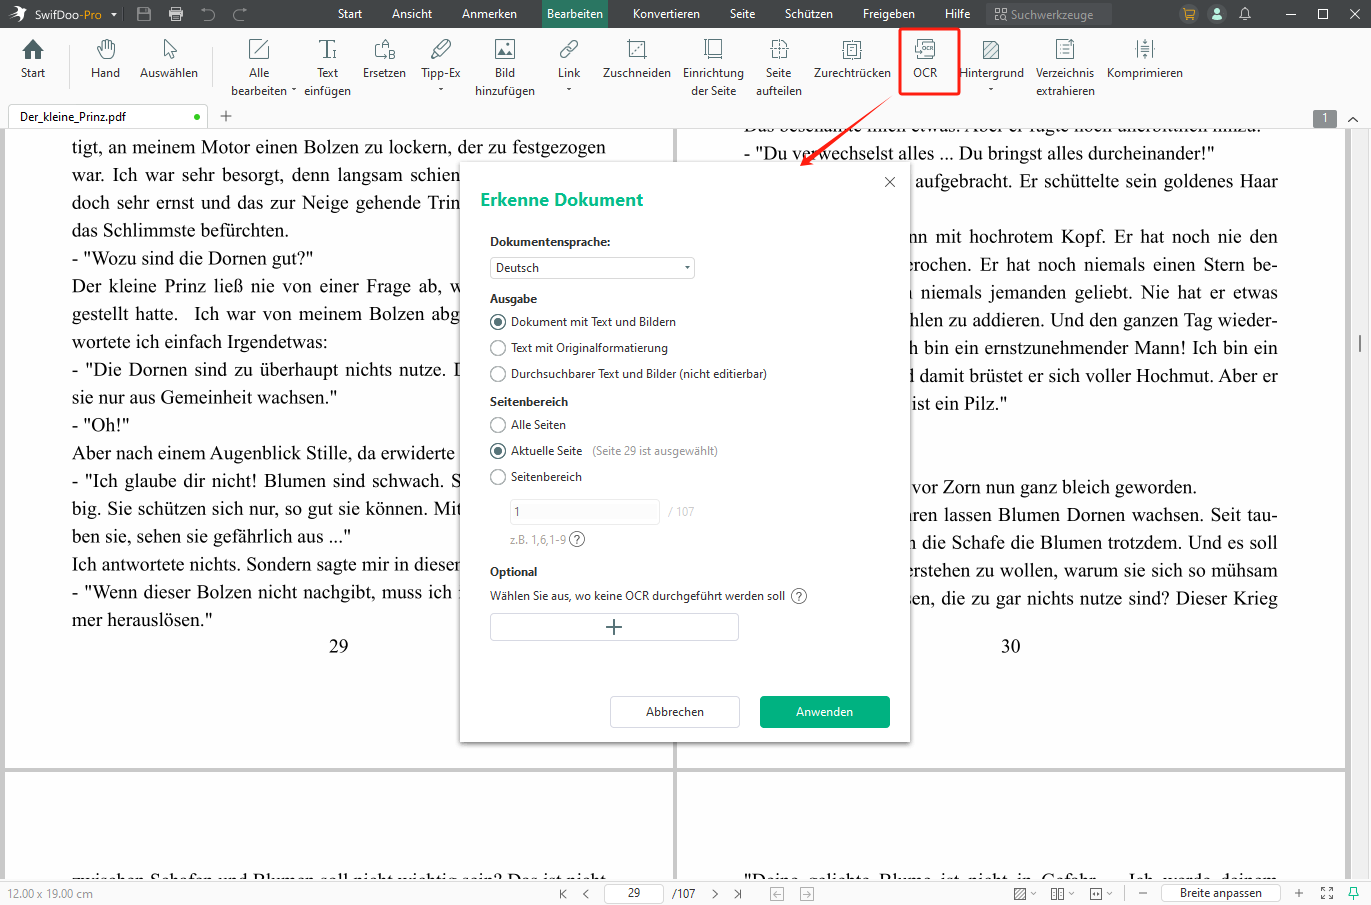
Task: Click the Abbrechen button
Action: [x=675, y=712]
